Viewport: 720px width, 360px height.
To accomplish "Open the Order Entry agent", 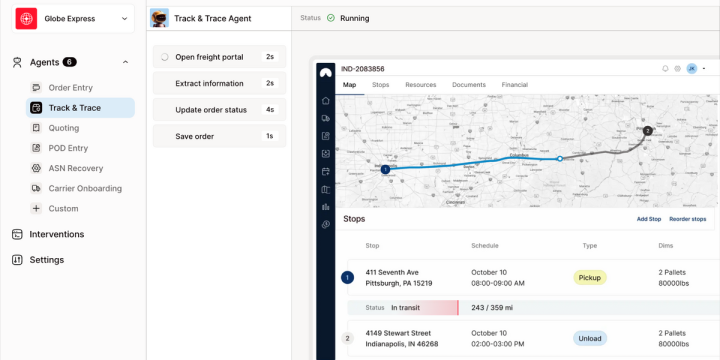I will 70,88.
